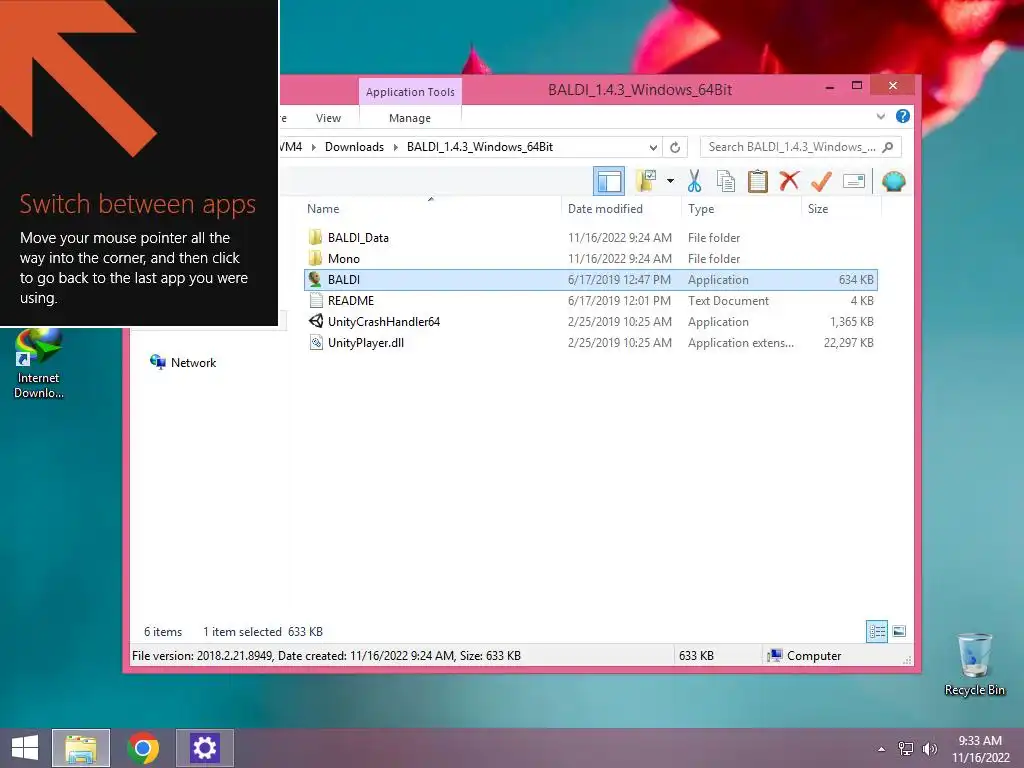The image size is (1024, 768).
Task: Open the Recycle Bin on desktop
Action: click(x=974, y=664)
